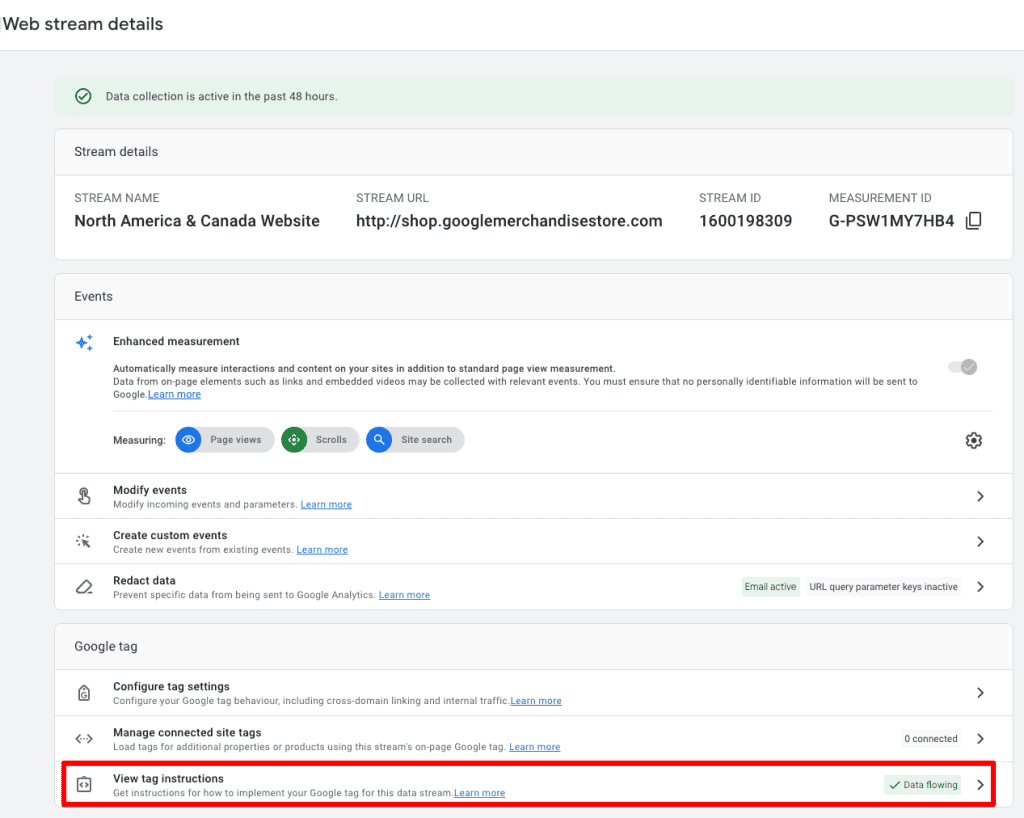
Task: Click the Configure tag settings icon
Action: [85, 693]
